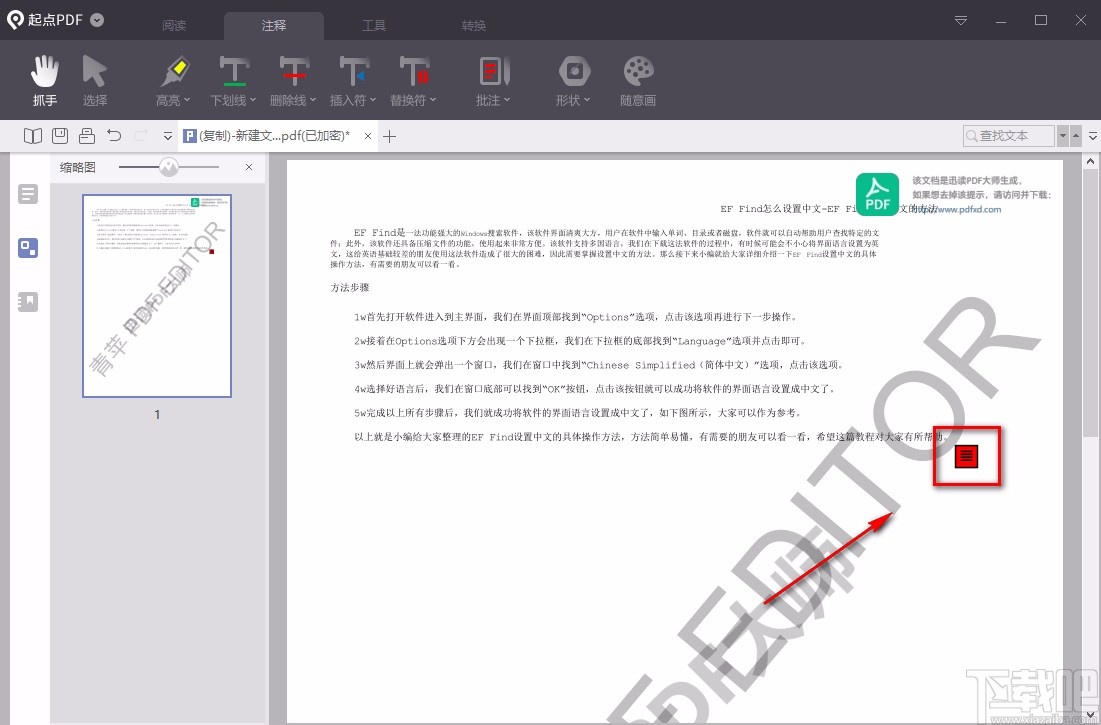The image size is (1101, 725).
Task: Adjust the thumbnail size slider
Action: point(169,167)
